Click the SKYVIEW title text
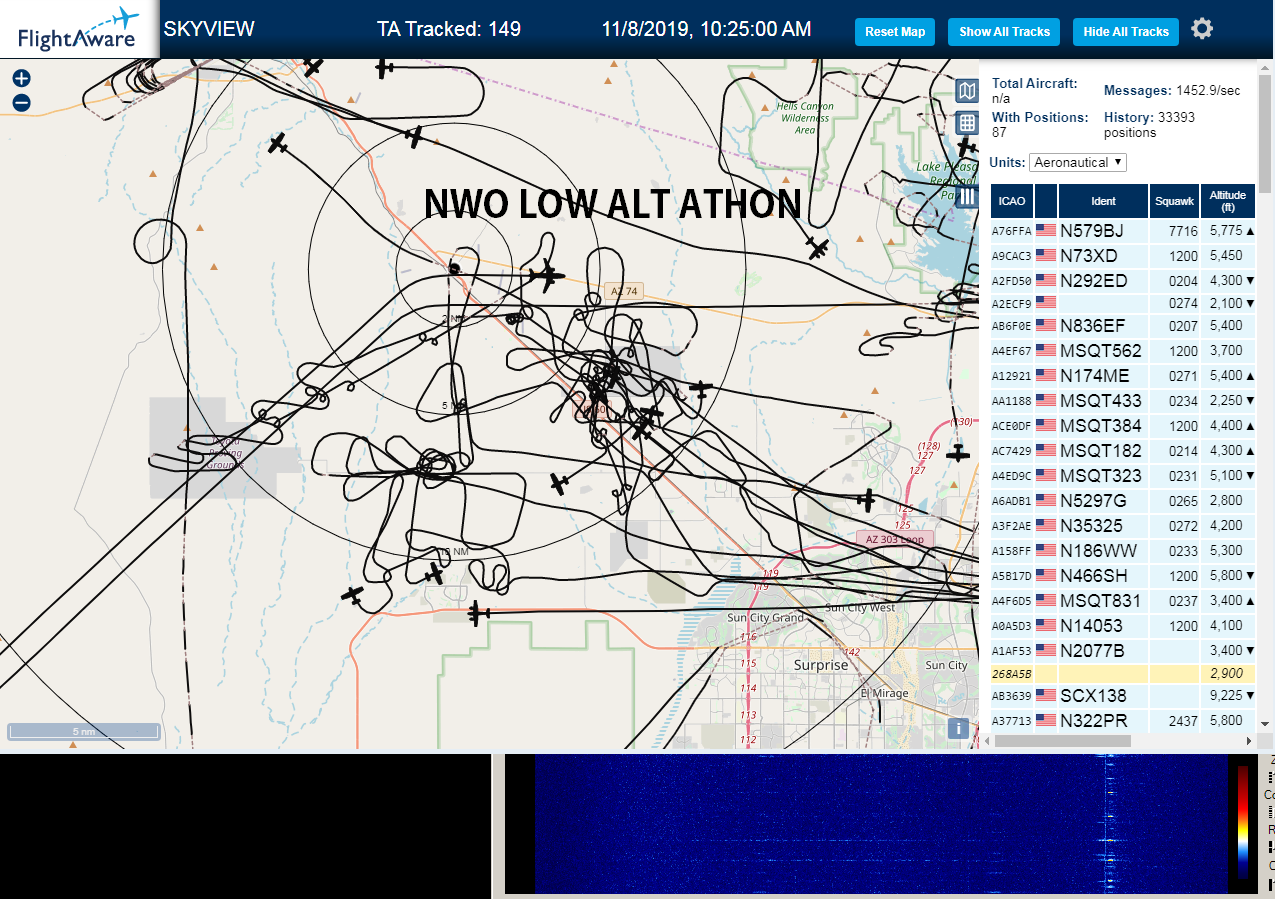The height and width of the screenshot is (899, 1275). click(209, 29)
